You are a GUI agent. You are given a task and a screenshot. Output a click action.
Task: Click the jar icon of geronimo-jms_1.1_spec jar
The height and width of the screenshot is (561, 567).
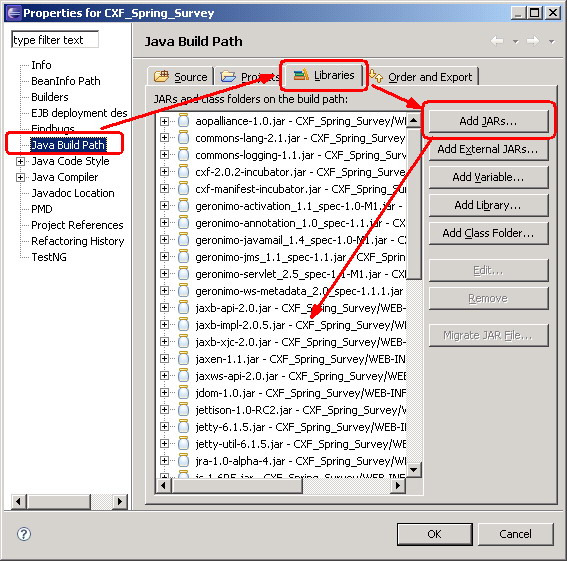(183, 257)
